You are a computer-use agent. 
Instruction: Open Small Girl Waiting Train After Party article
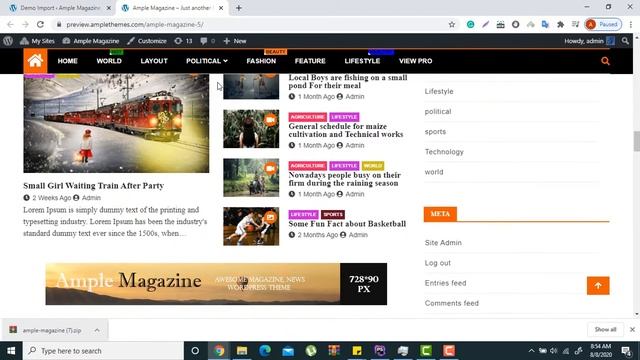coord(93,186)
